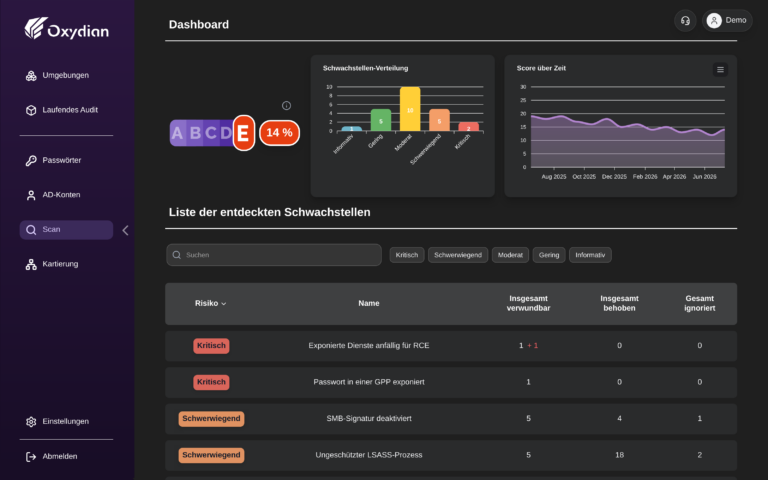The height and width of the screenshot is (480, 768).
Task: Open Kartierung network icon
Action: (31, 264)
